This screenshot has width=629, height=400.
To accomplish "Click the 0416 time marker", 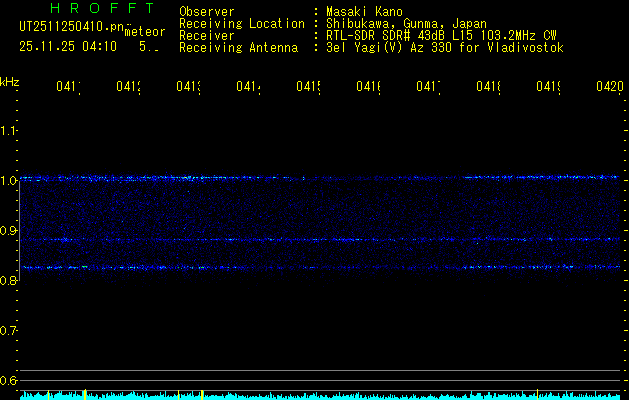I will [x=369, y=86].
